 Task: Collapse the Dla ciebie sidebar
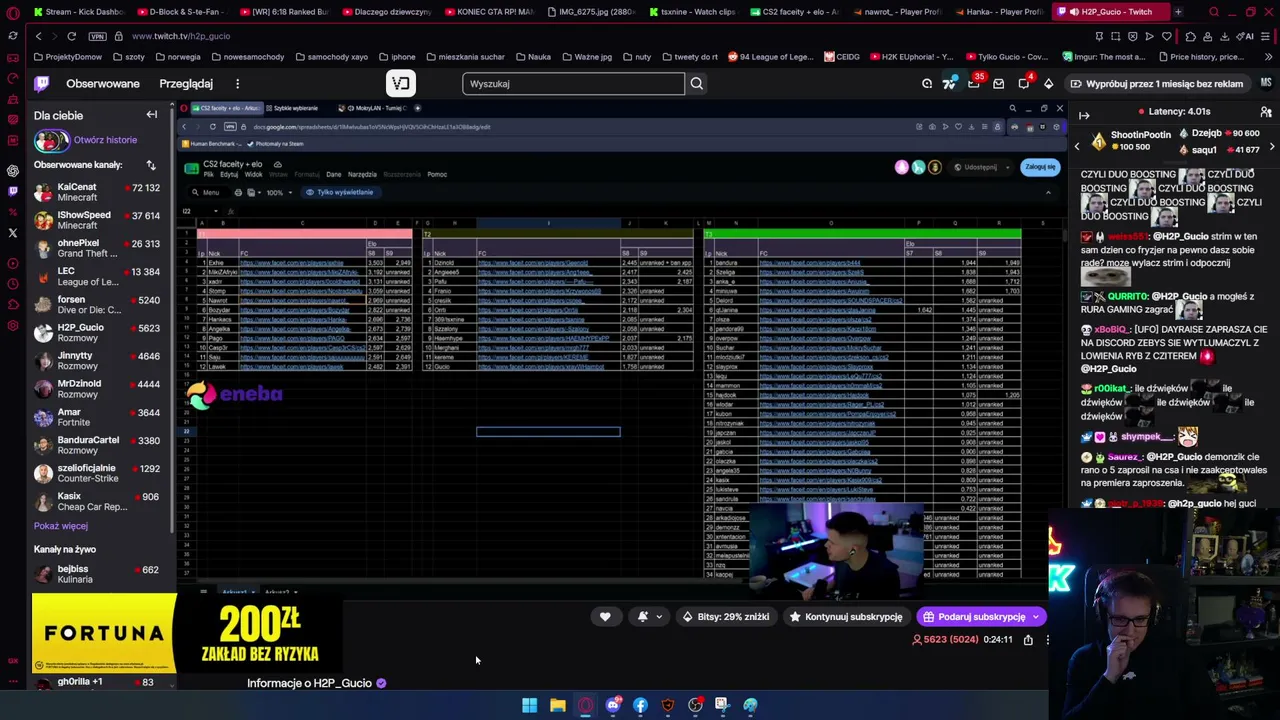152,115
